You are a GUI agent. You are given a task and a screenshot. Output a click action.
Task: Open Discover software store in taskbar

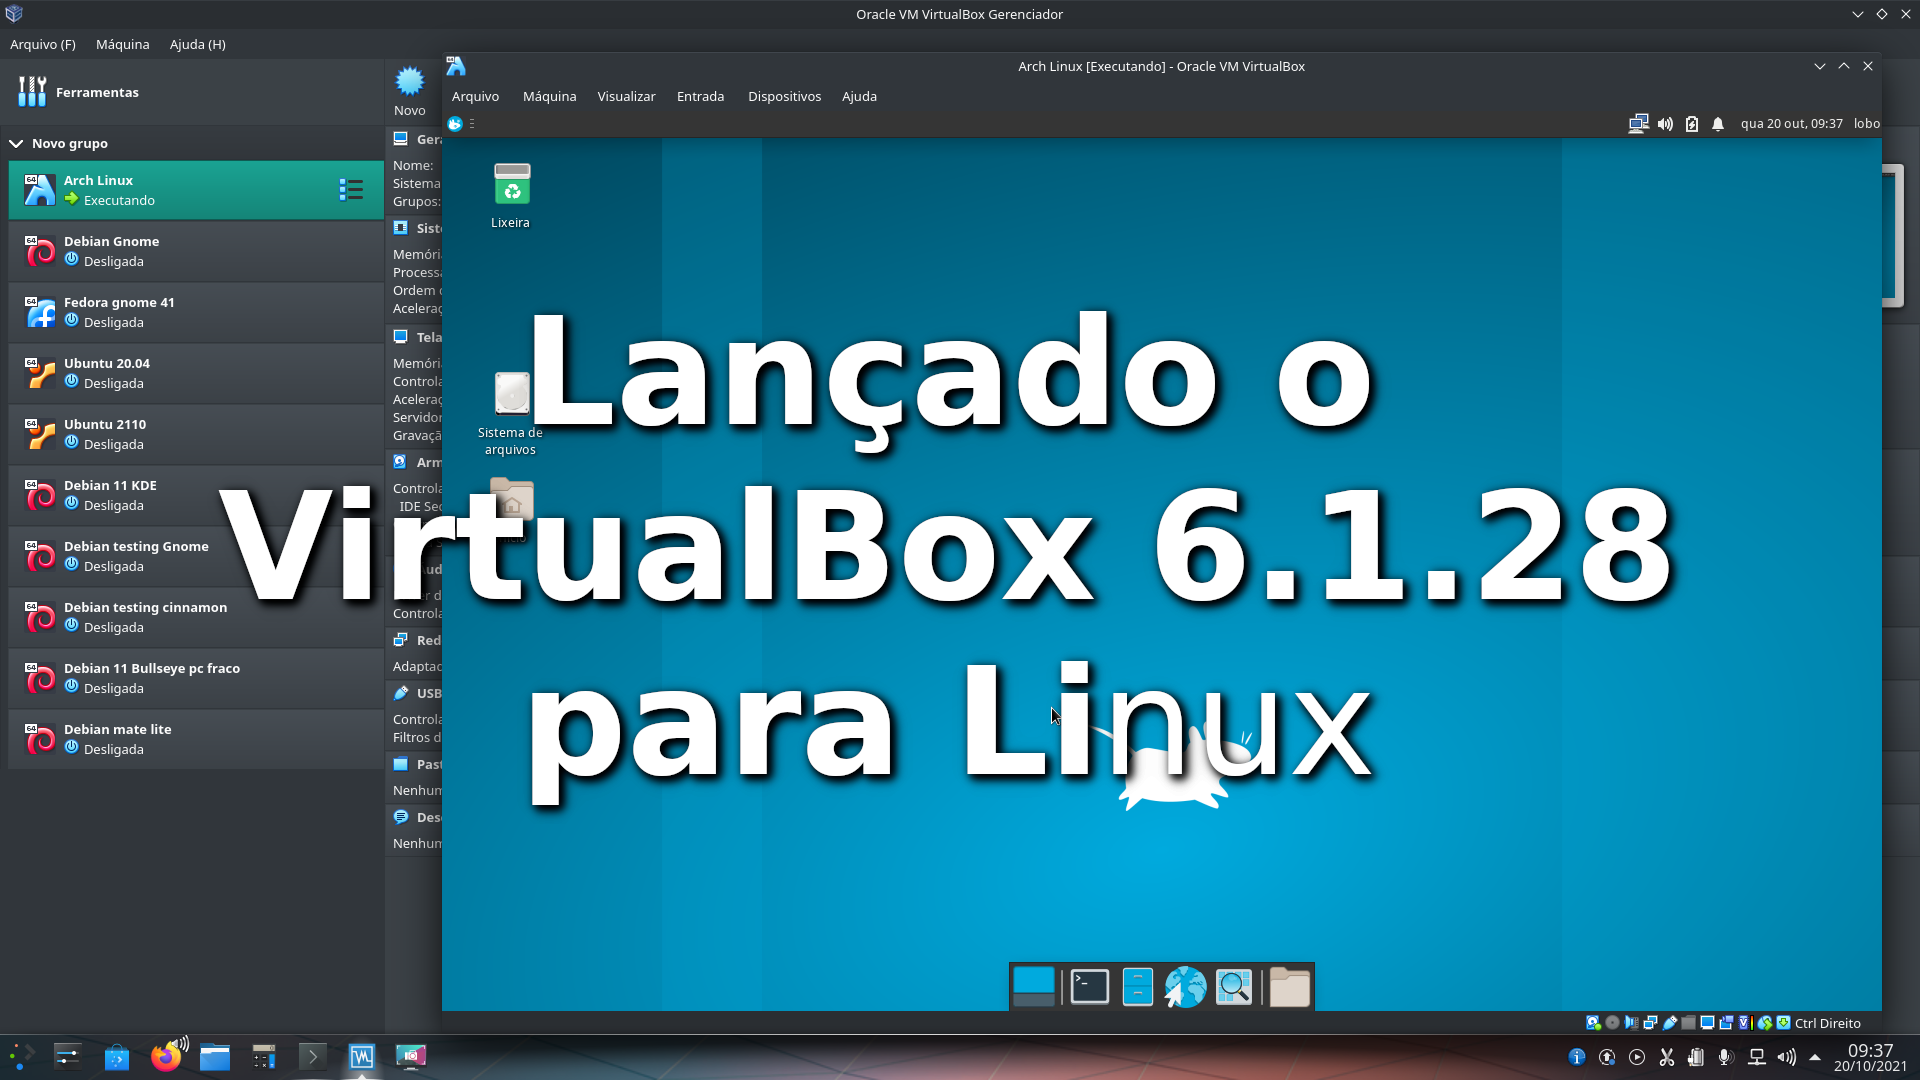coord(117,1056)
